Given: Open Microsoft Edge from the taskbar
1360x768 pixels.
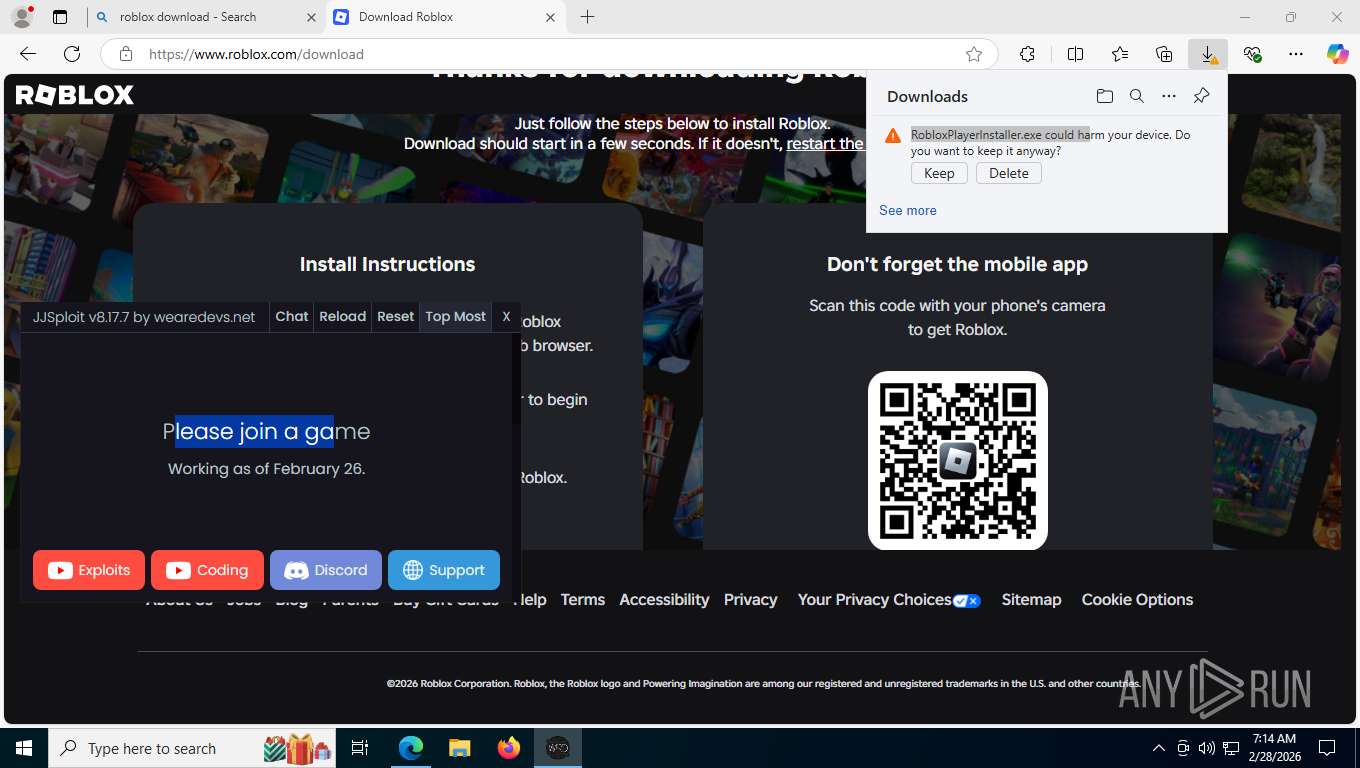Looking at the screenshot, I should (x=411, y=748).
